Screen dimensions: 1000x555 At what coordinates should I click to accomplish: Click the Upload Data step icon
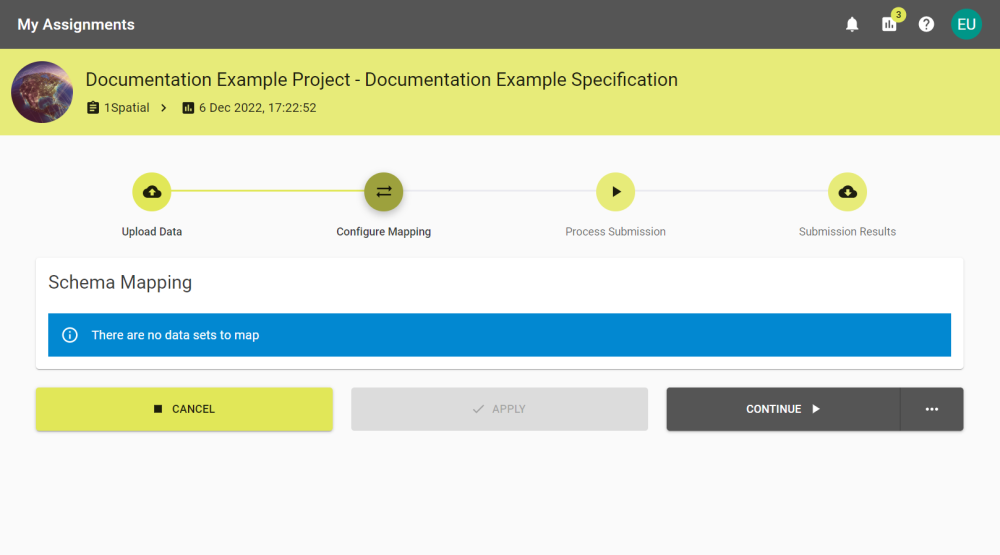(x=152, y=191)
